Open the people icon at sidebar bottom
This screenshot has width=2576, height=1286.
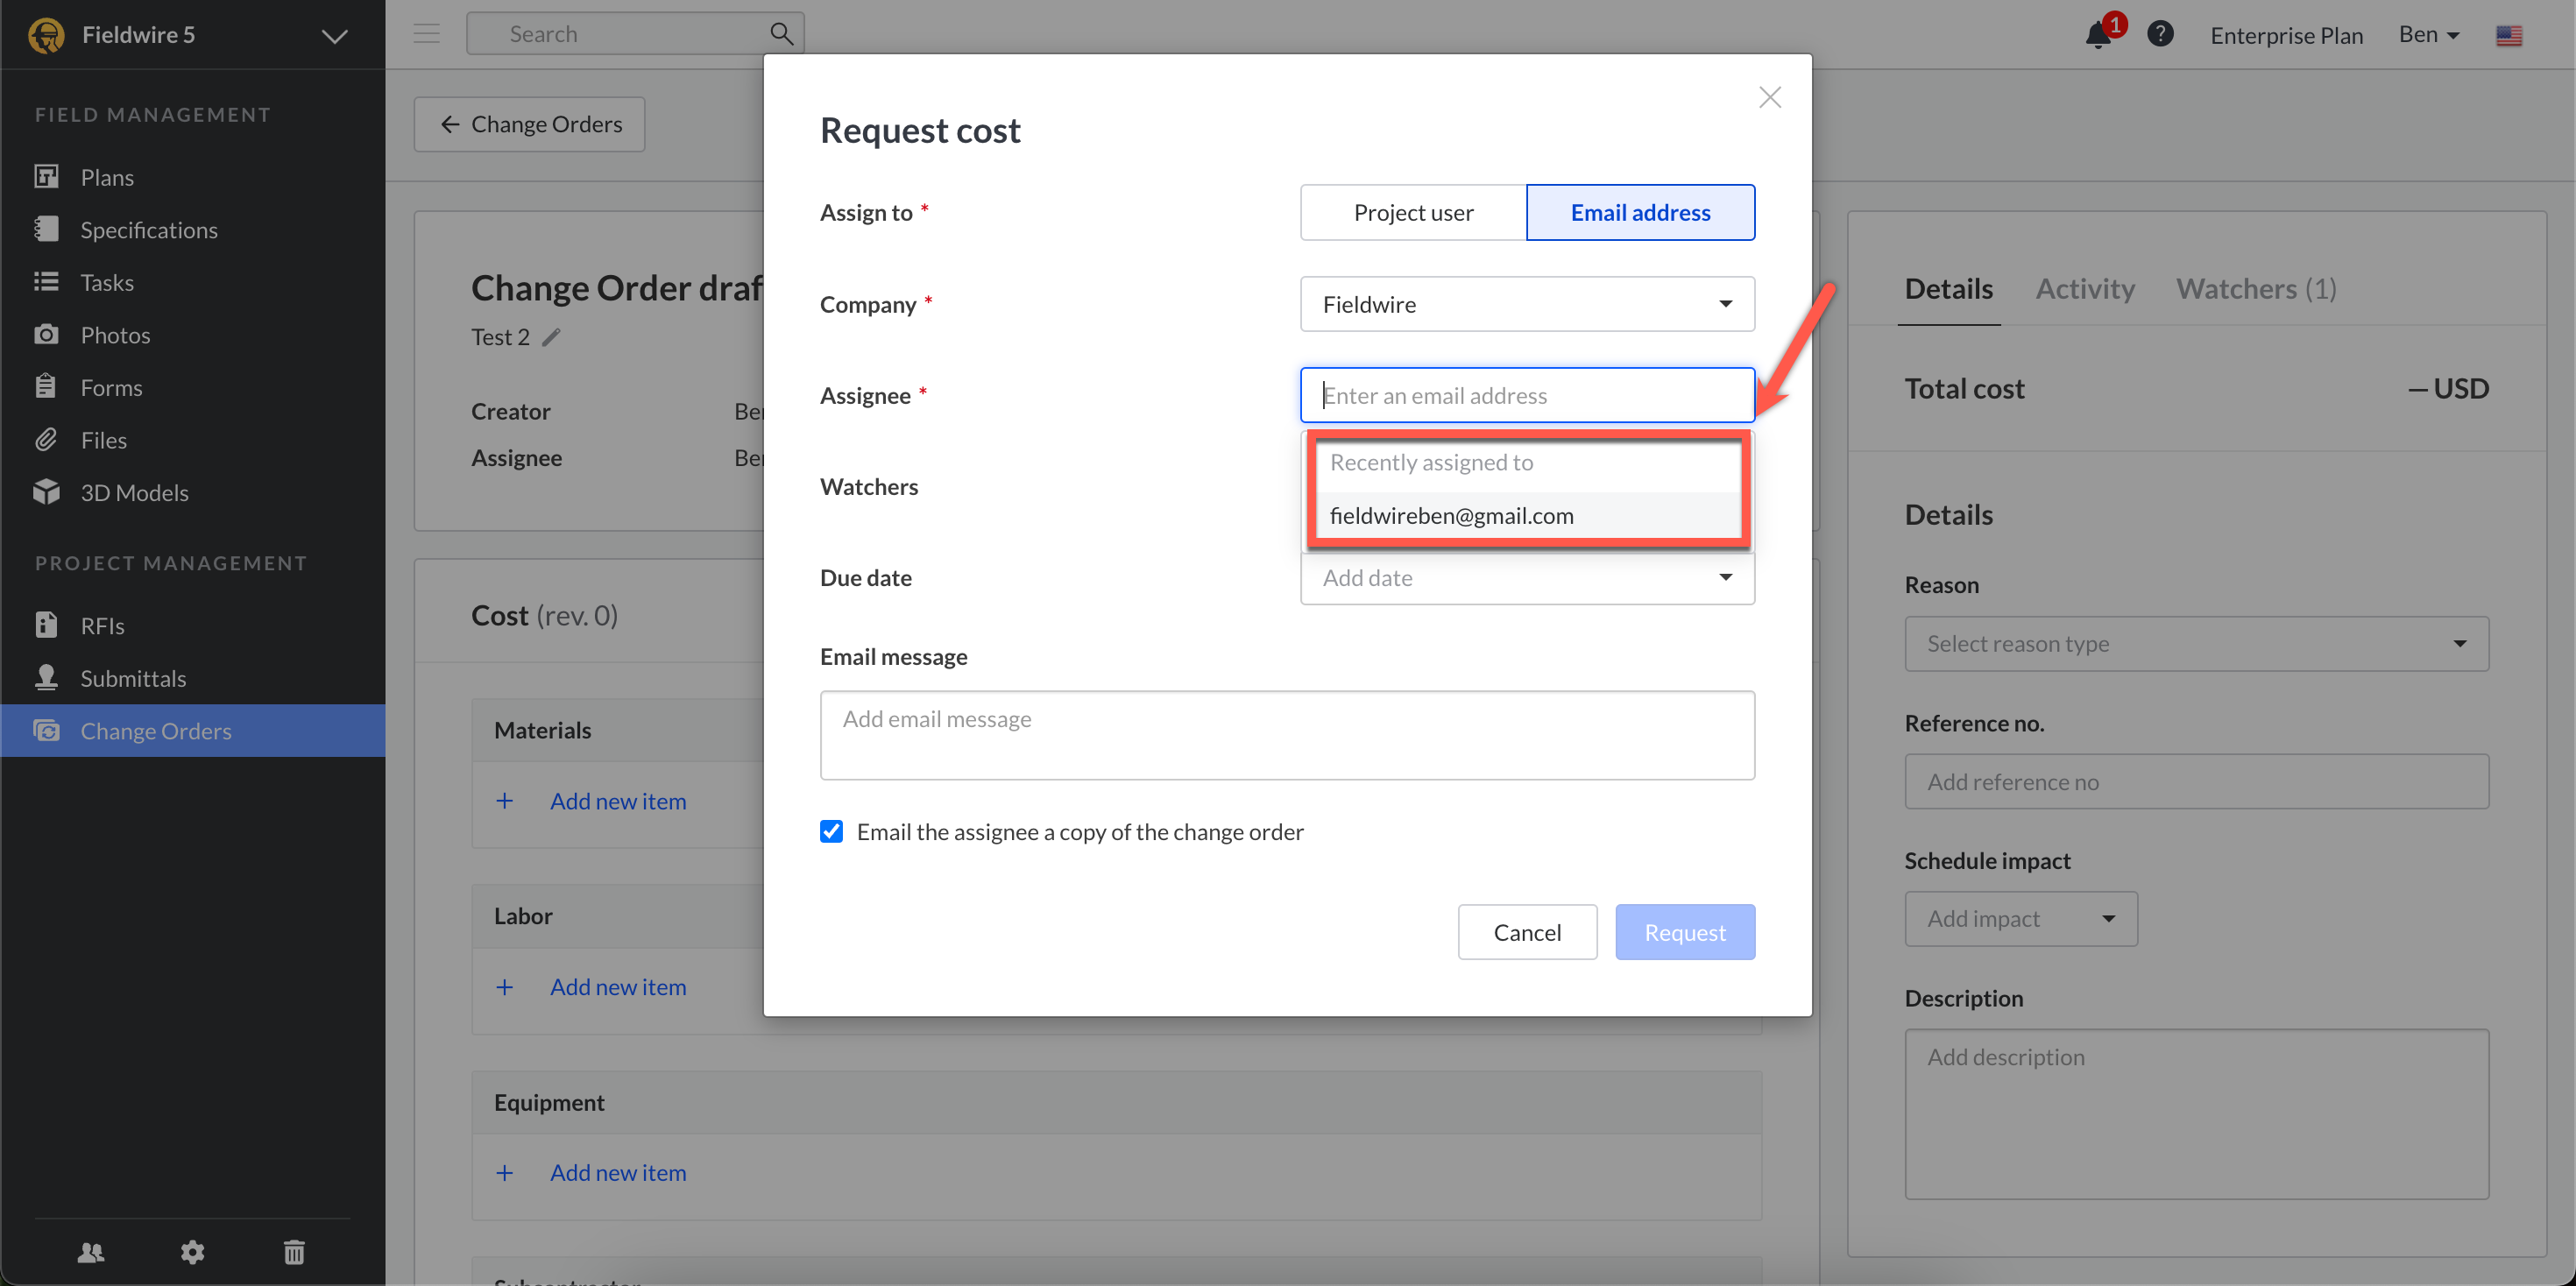pyautogui.click(x=91, y=1251)
